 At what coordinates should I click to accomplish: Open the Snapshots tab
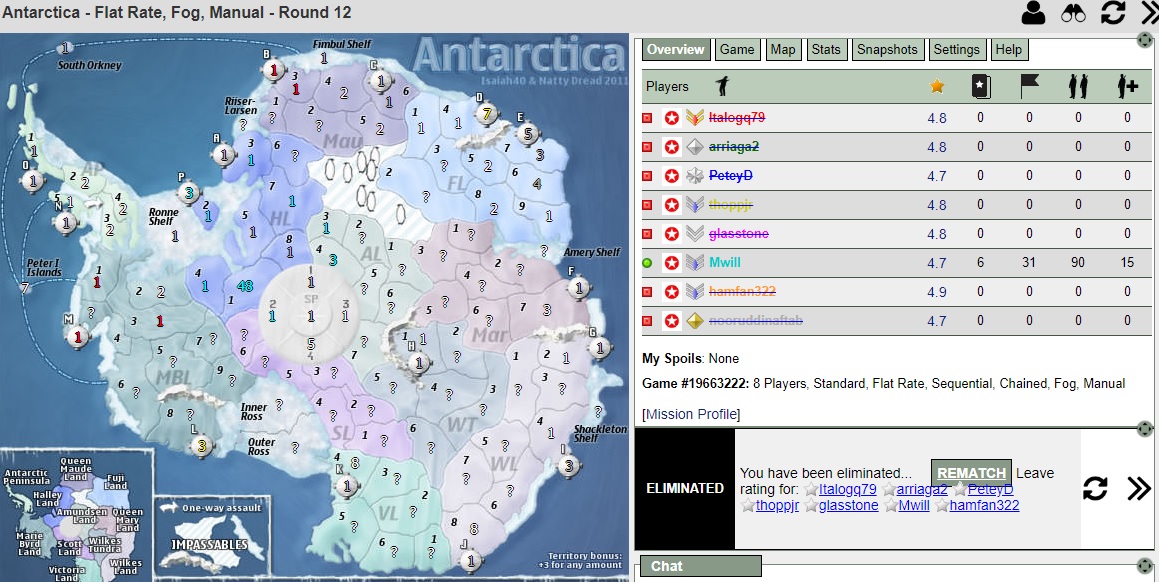[887, 50]
